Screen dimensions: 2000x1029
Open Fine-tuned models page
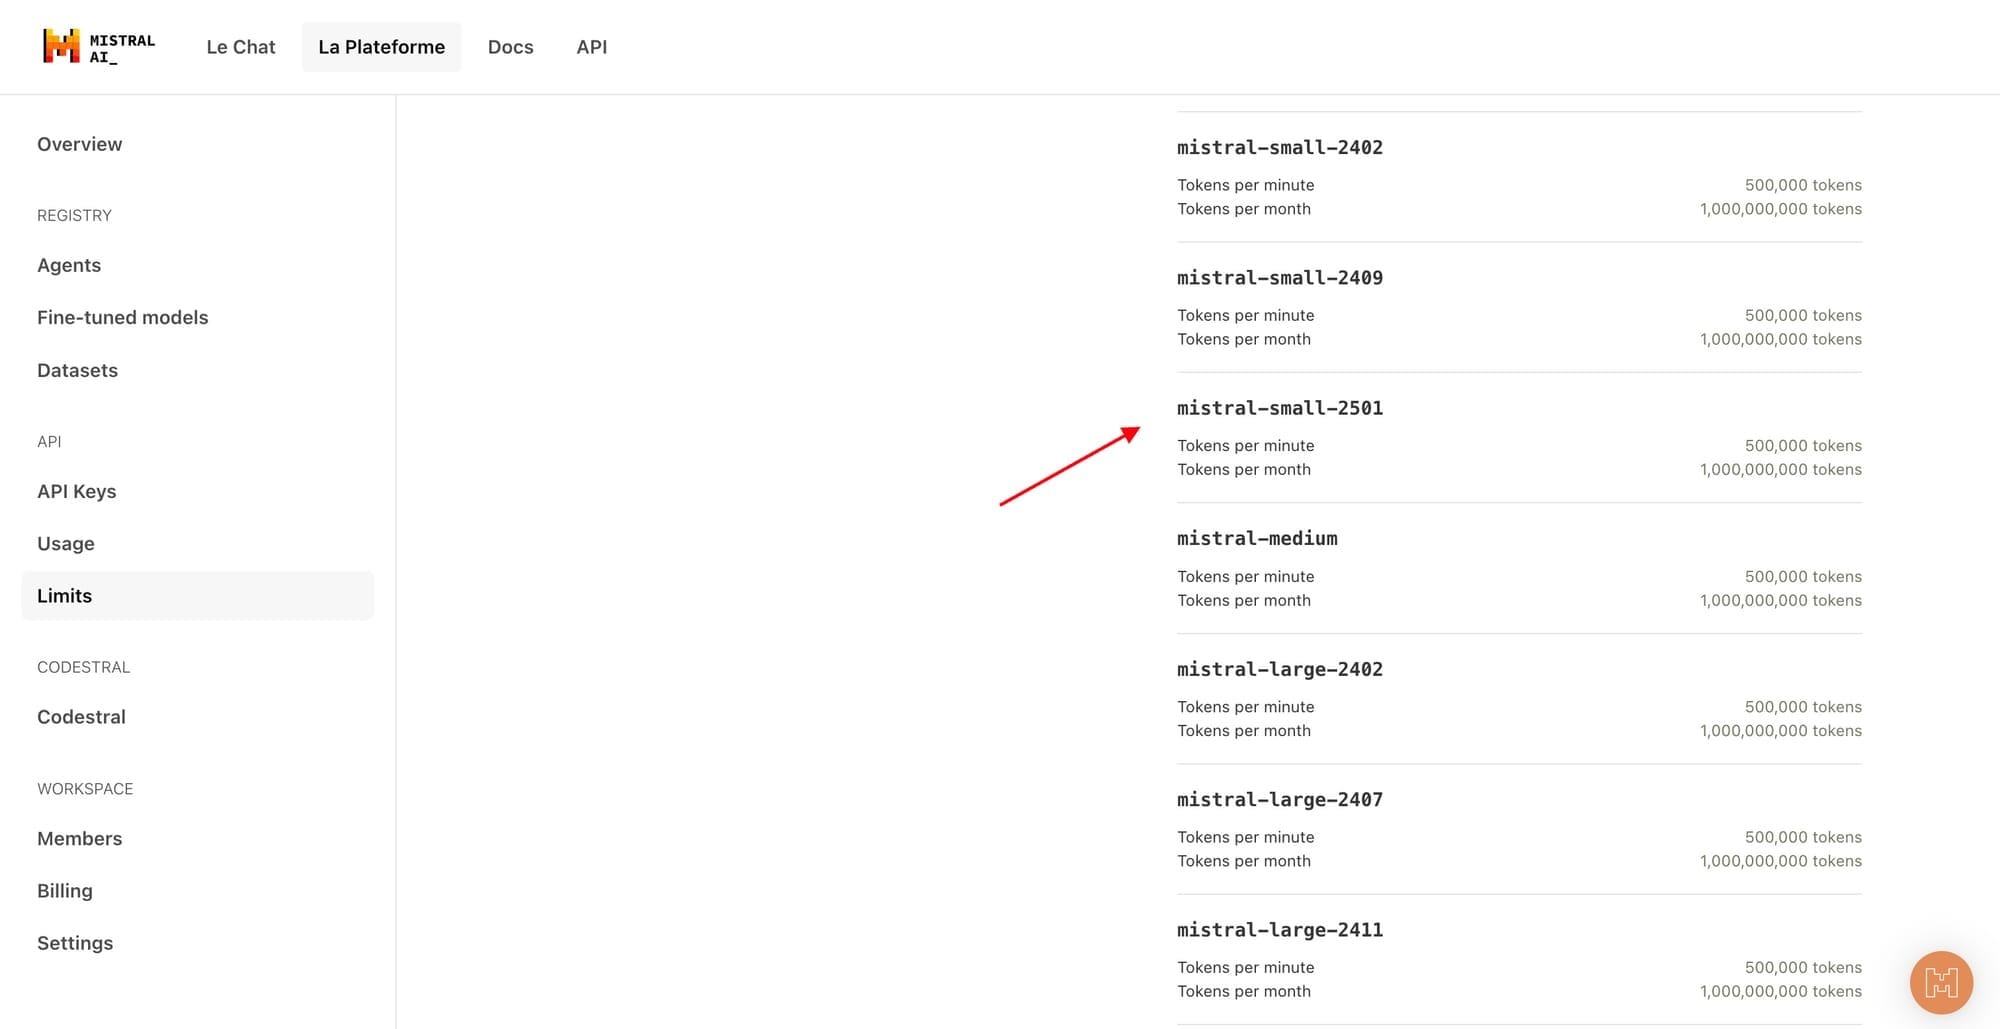click(123, 317)
